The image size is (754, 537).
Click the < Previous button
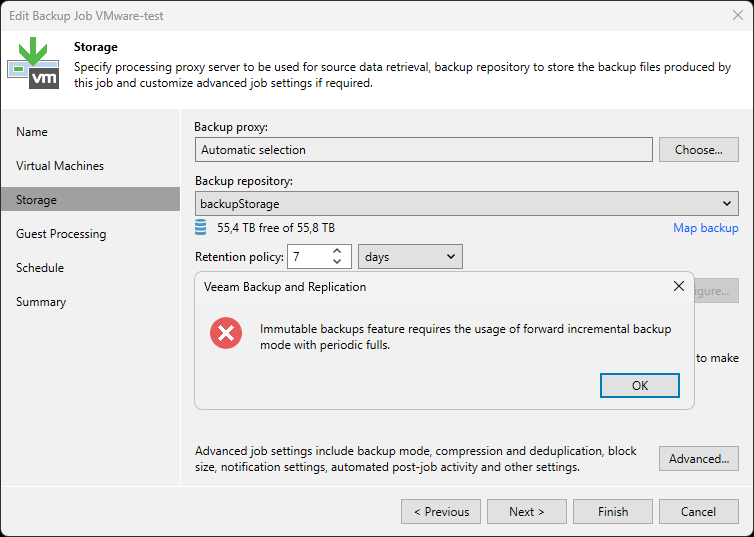coord(441,512)
